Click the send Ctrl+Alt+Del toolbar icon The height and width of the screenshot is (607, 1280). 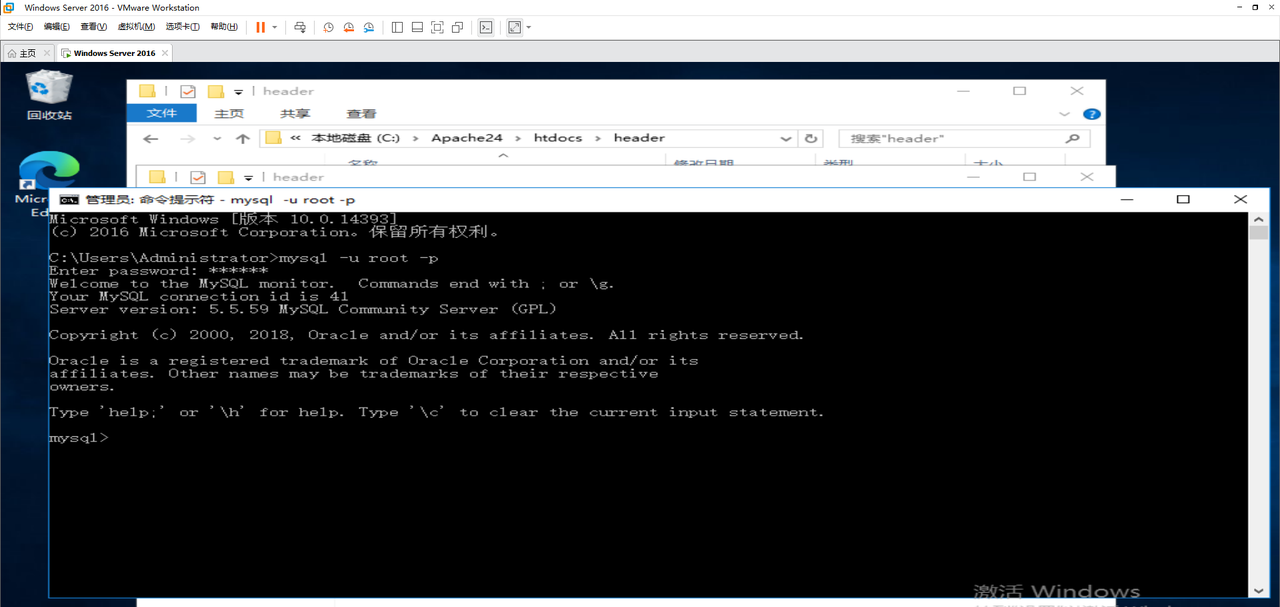pyautogui.click(x=299, y=27)
